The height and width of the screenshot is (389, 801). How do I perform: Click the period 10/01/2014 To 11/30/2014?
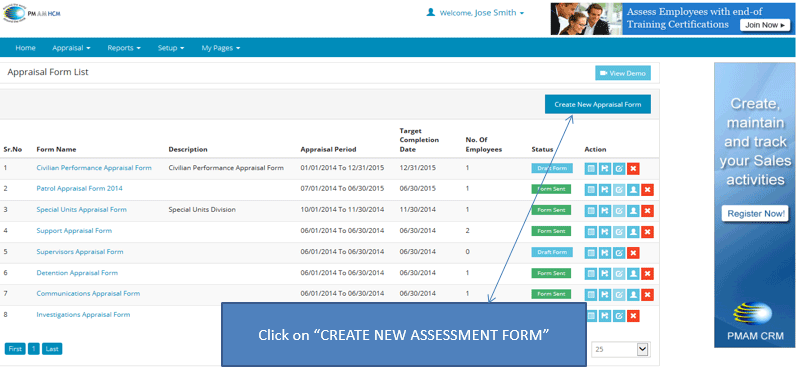(342, 210)
